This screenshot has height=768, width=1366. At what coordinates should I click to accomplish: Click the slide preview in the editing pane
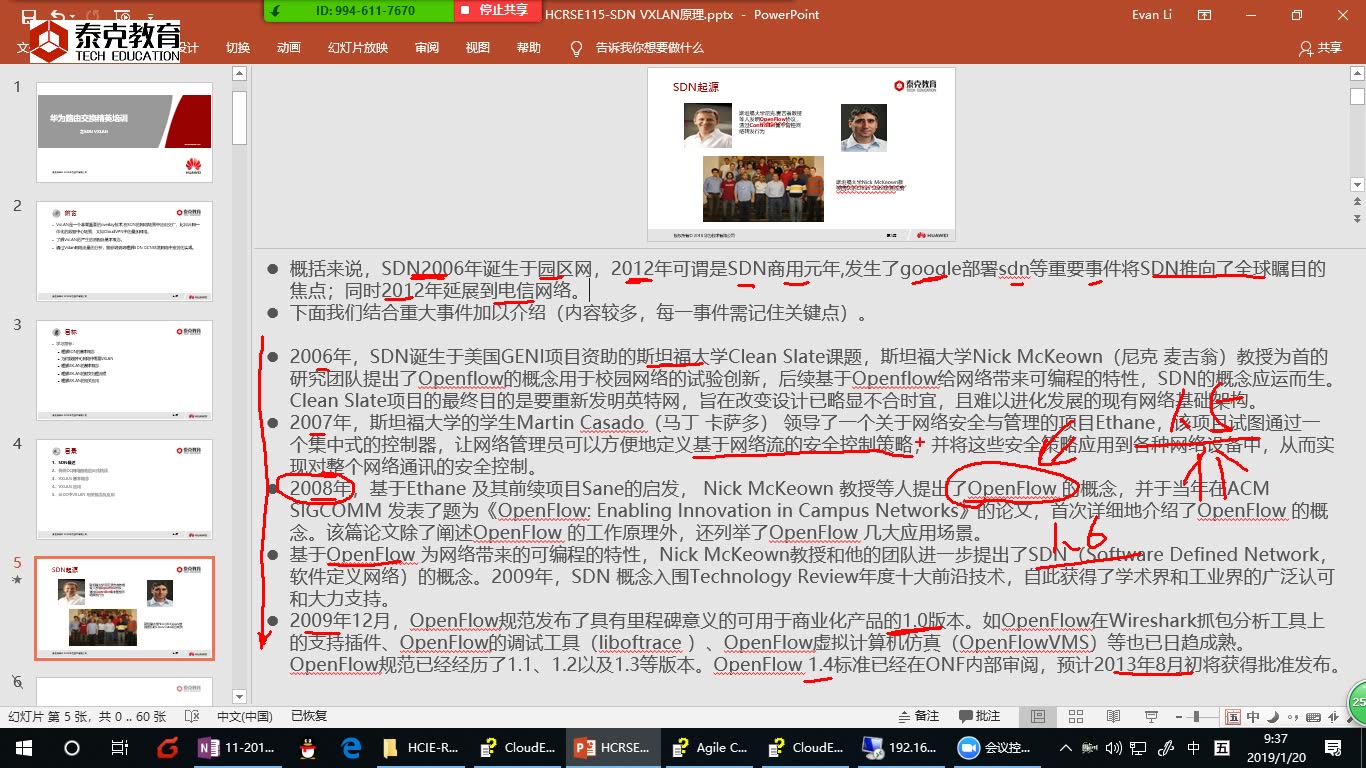tap(801, 154)
